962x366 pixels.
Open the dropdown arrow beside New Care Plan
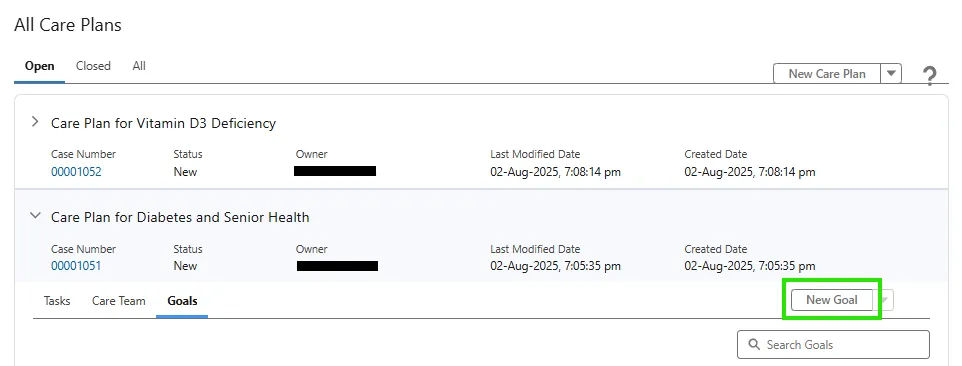click(891, 74)
